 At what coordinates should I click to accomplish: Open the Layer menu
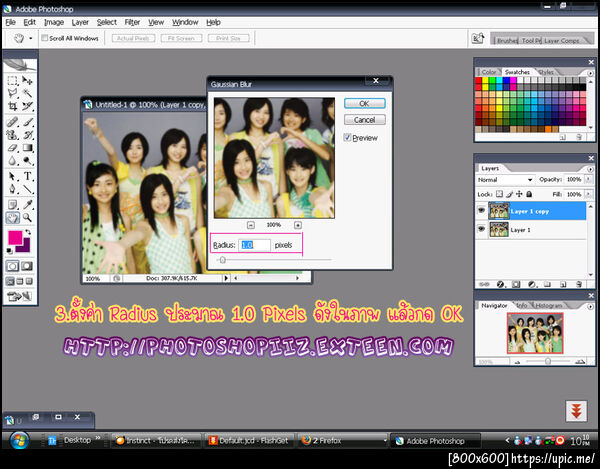point(80,22)
